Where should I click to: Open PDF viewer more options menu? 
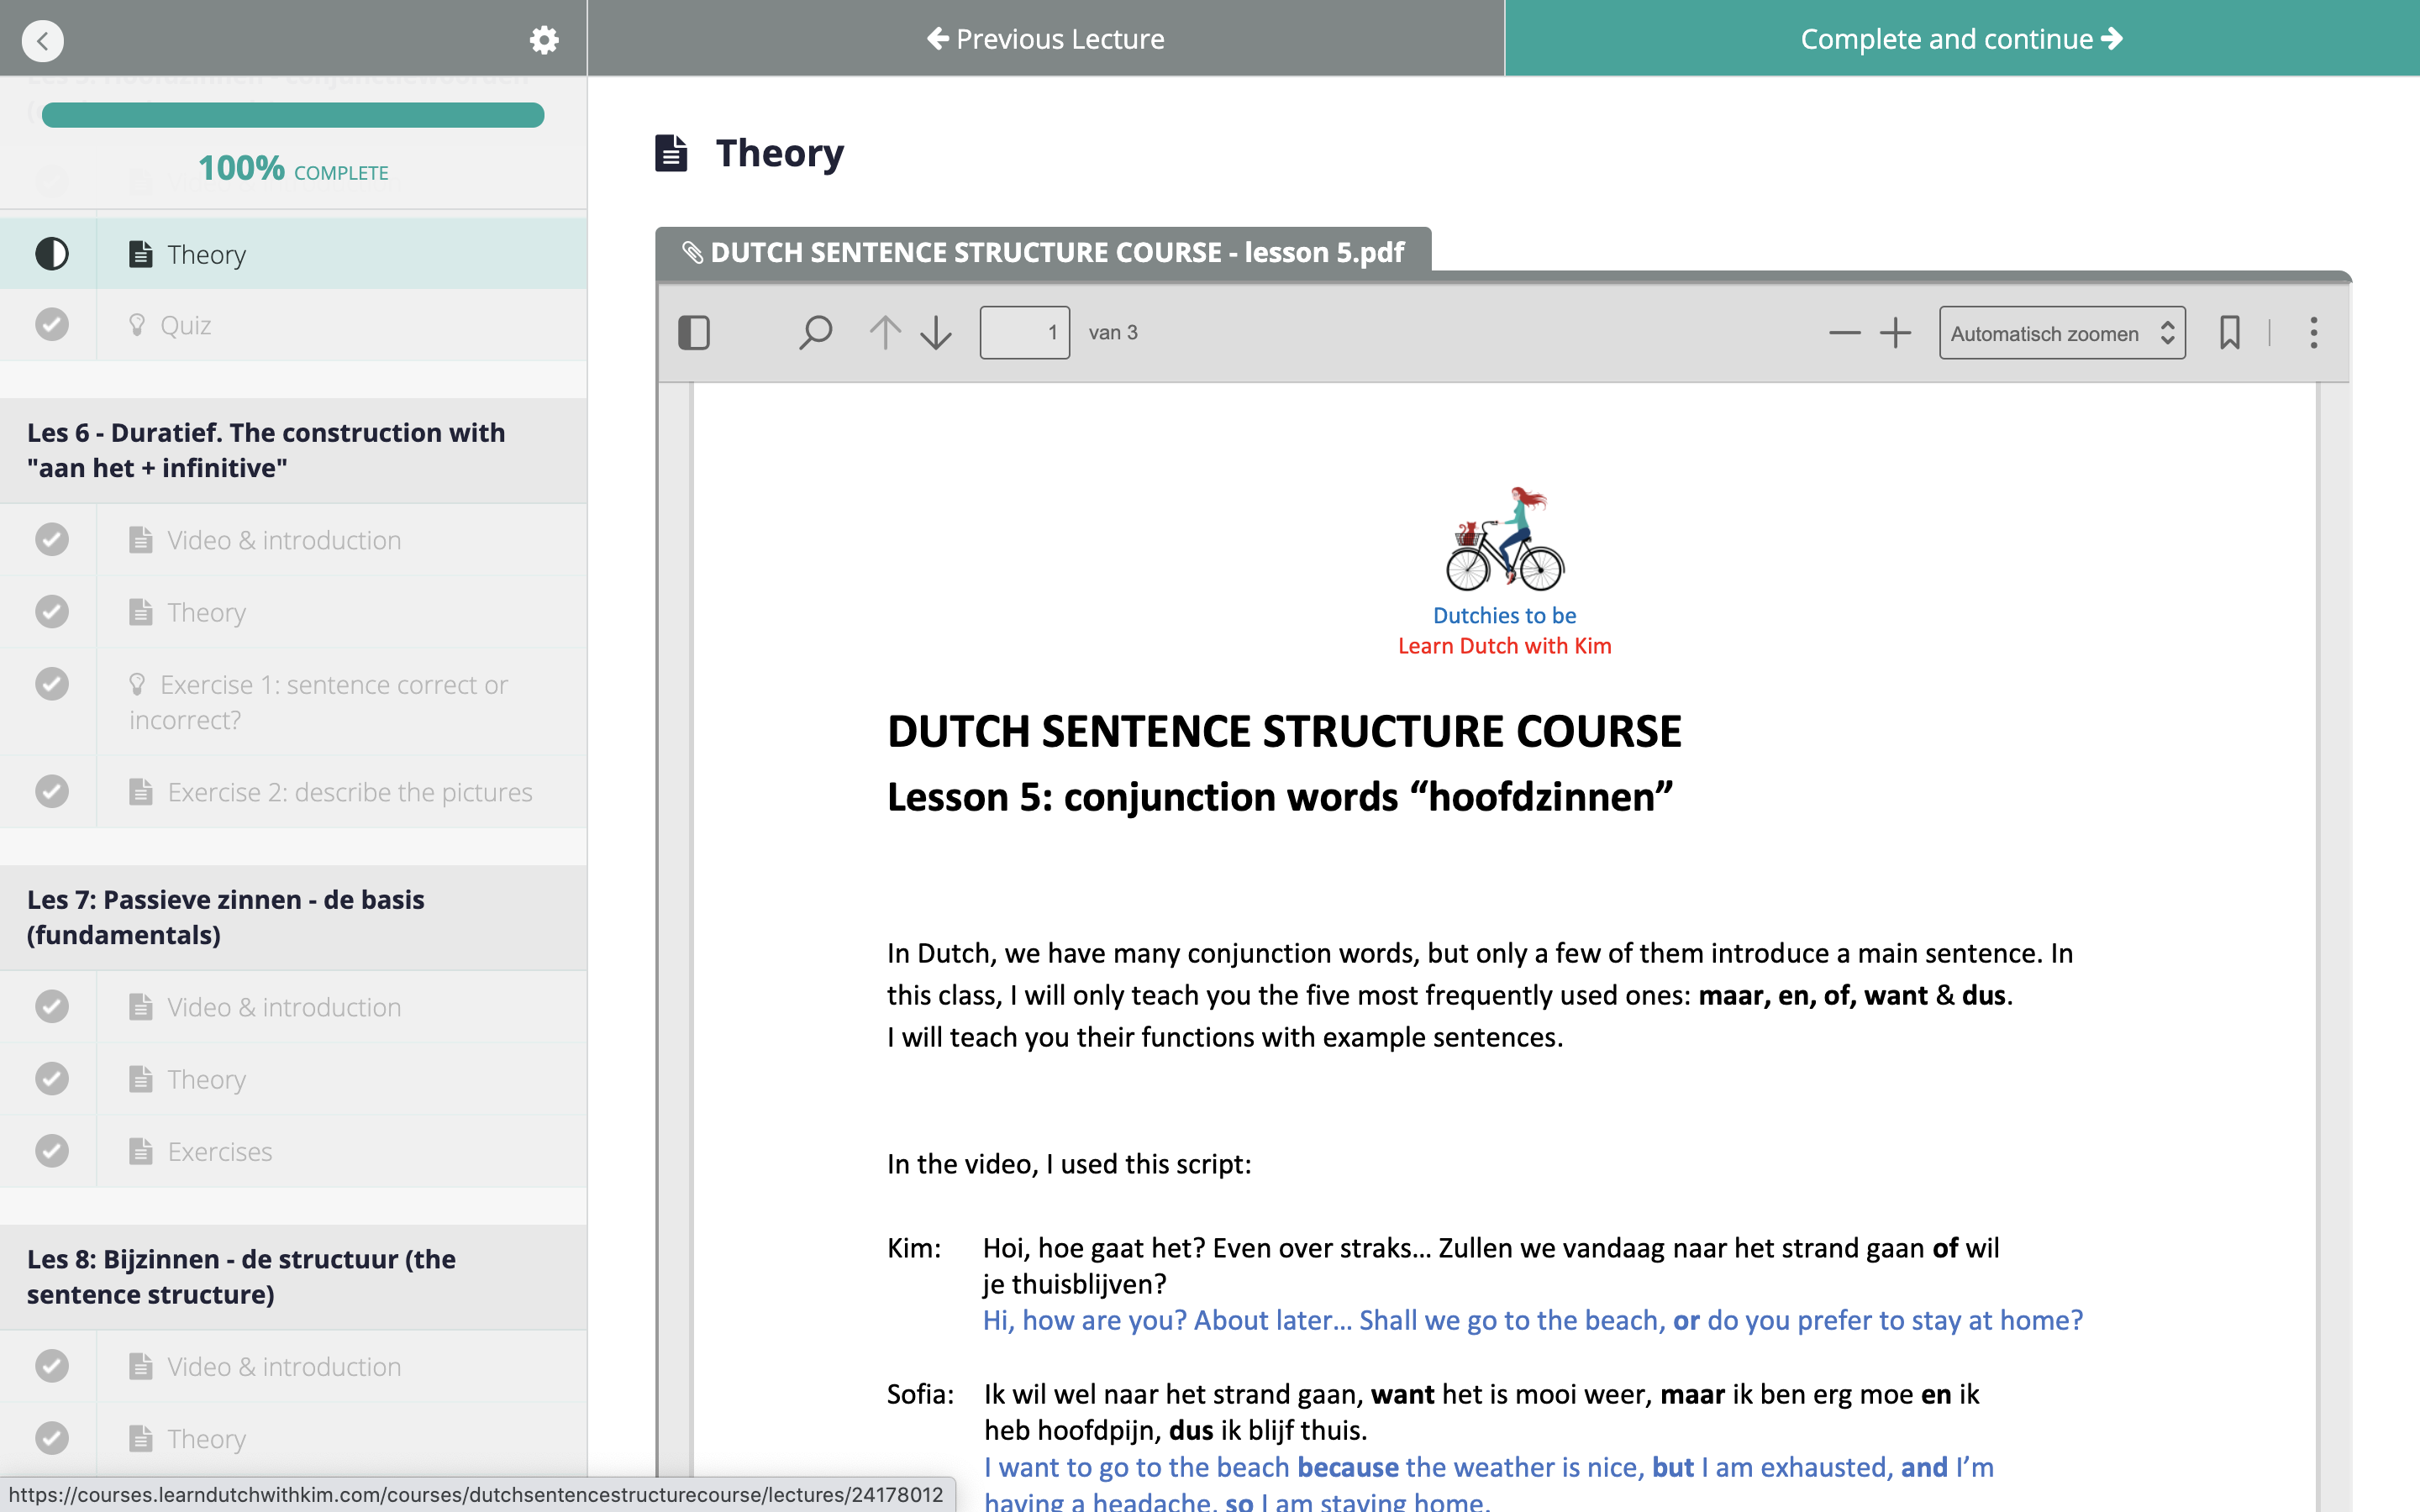(x=2313, y=333)
